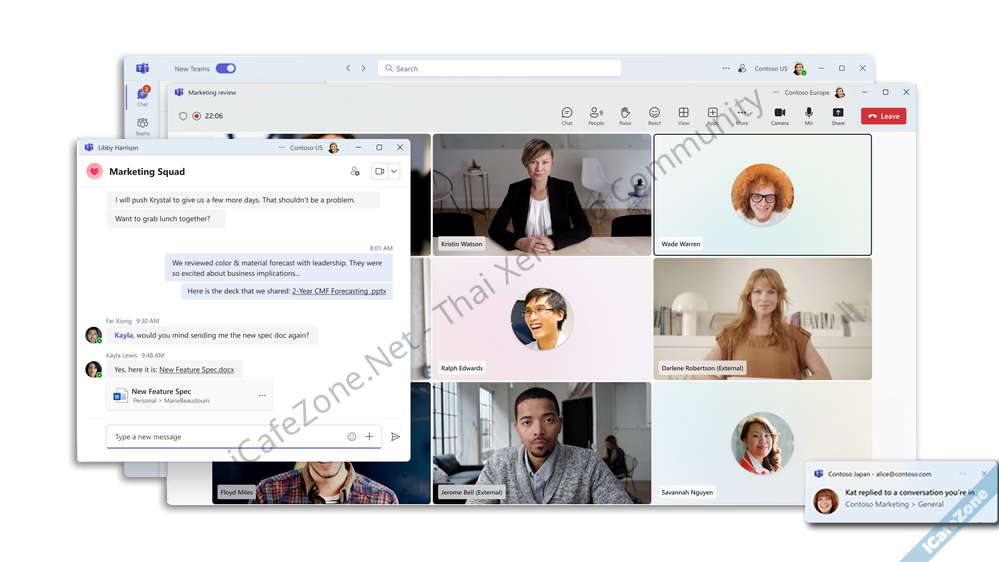
Task: Open the Share content tray
Action: coord(838,115)
